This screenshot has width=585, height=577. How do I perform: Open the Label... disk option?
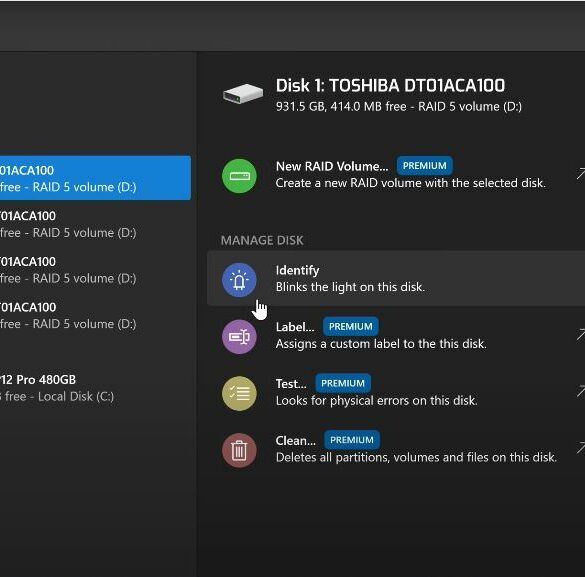[x=396, y=335]
